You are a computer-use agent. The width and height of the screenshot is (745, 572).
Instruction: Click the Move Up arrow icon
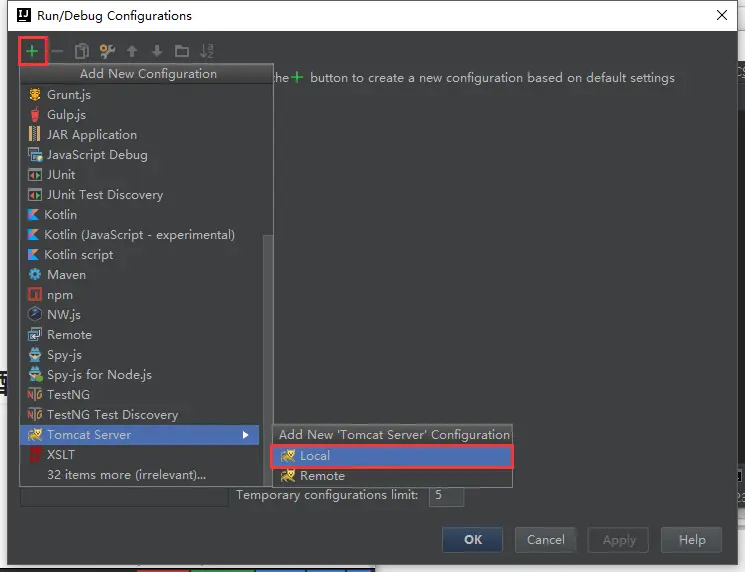[x=132, y=51]
